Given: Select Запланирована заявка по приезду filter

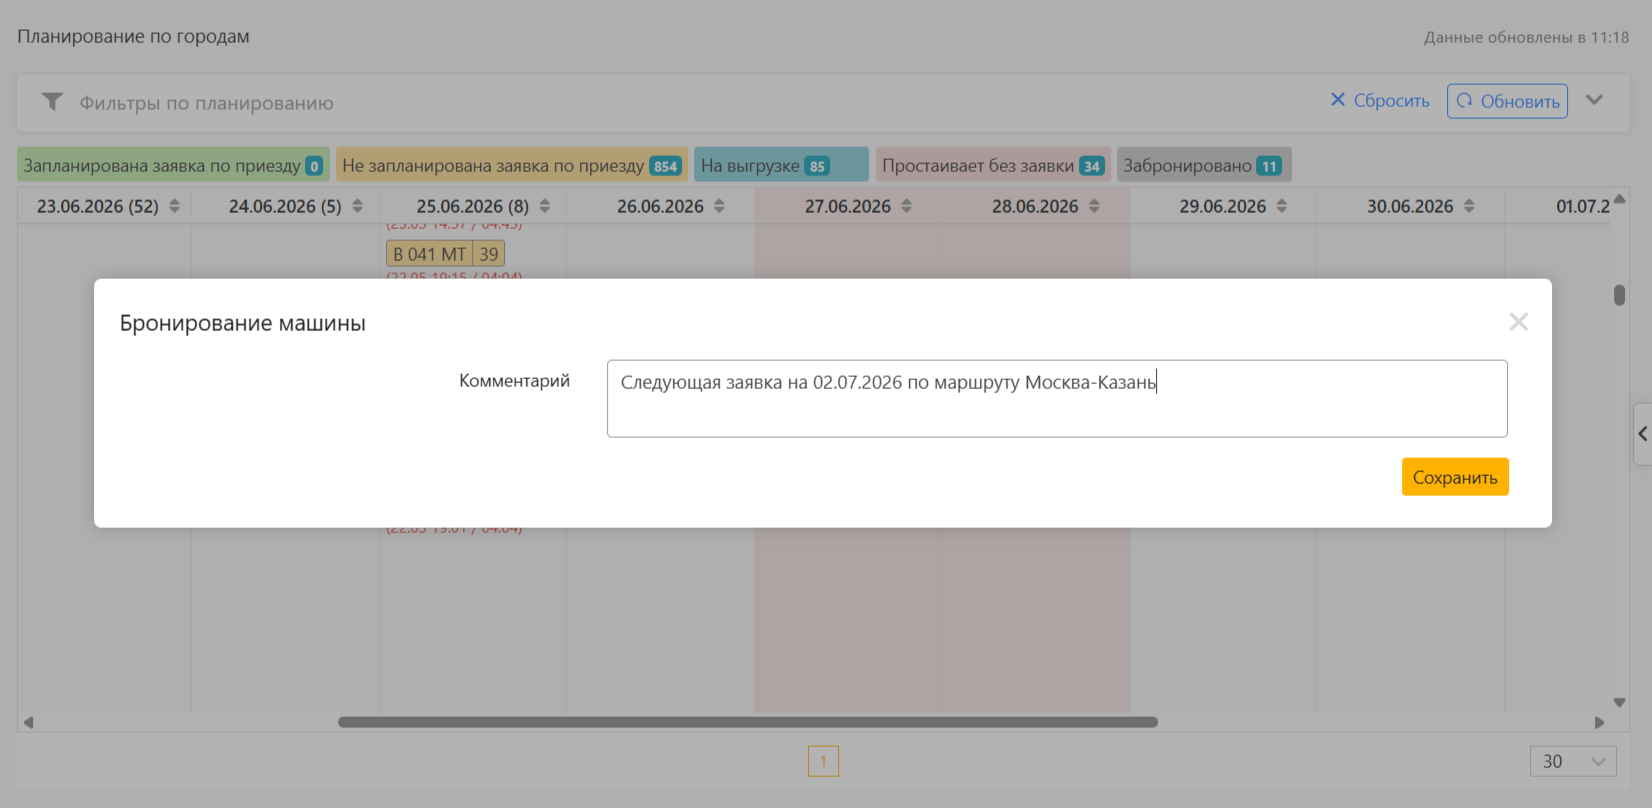Looking at the screenshot, I should point(173,165).
